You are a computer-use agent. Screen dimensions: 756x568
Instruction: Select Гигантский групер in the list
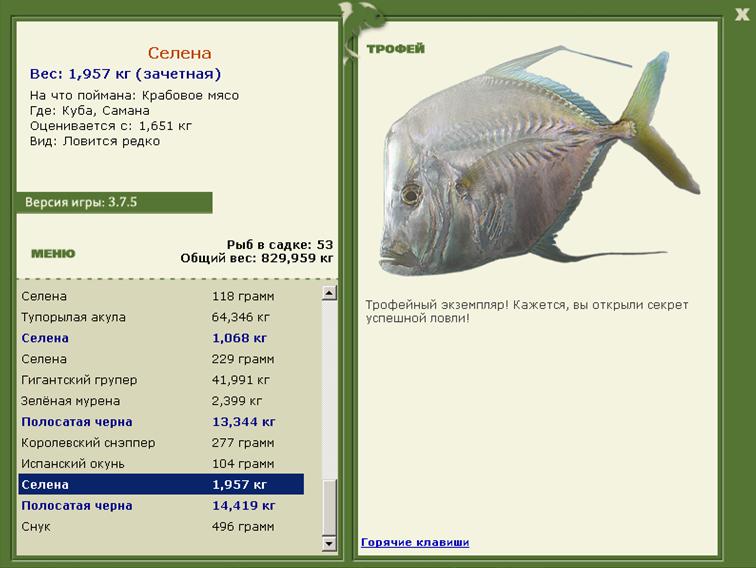[160, 380]
